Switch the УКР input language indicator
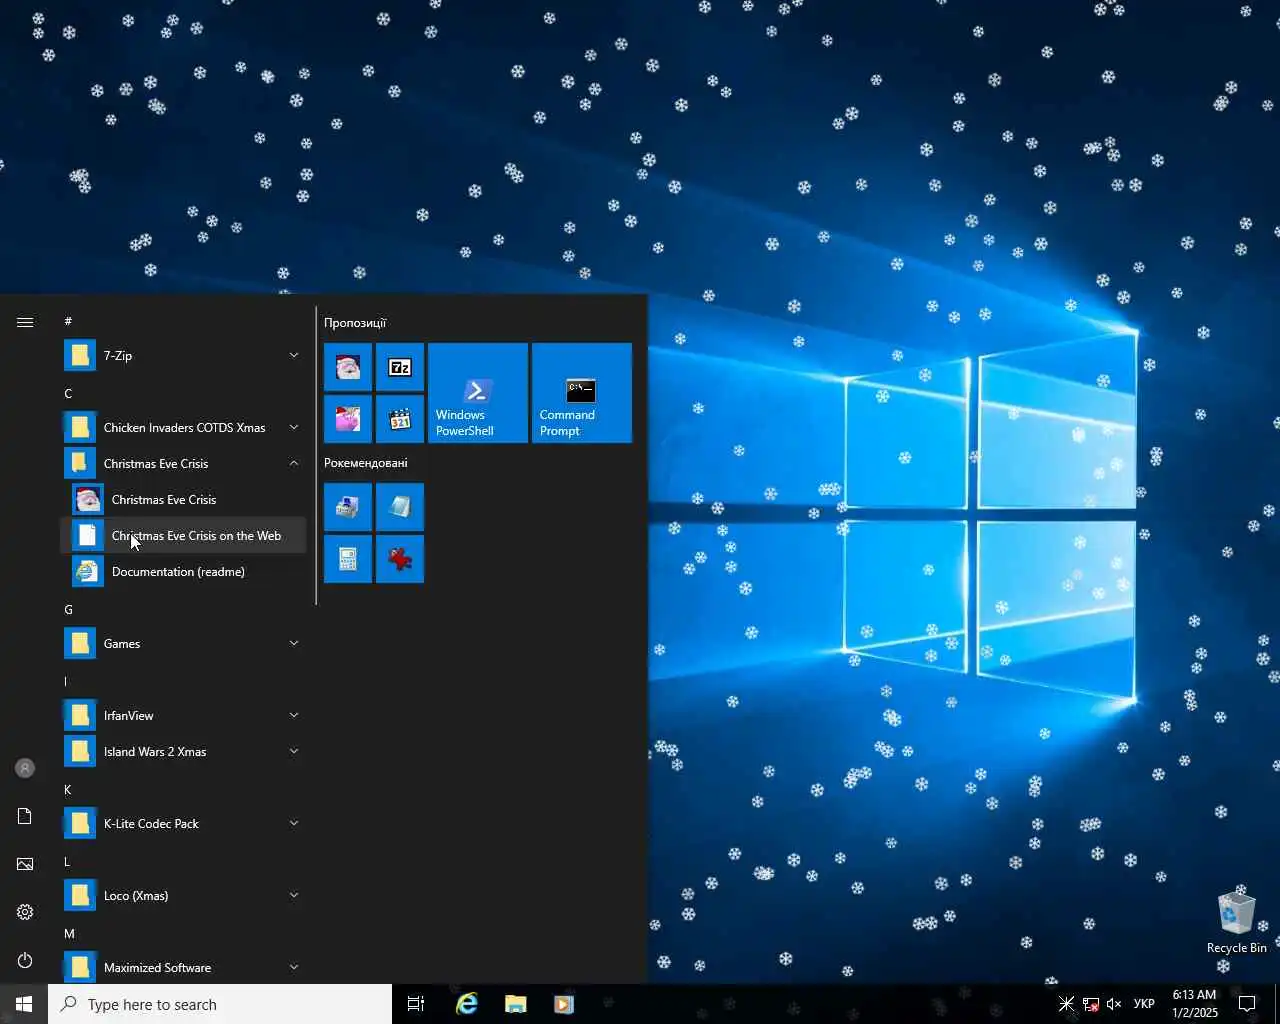 1144,1004
